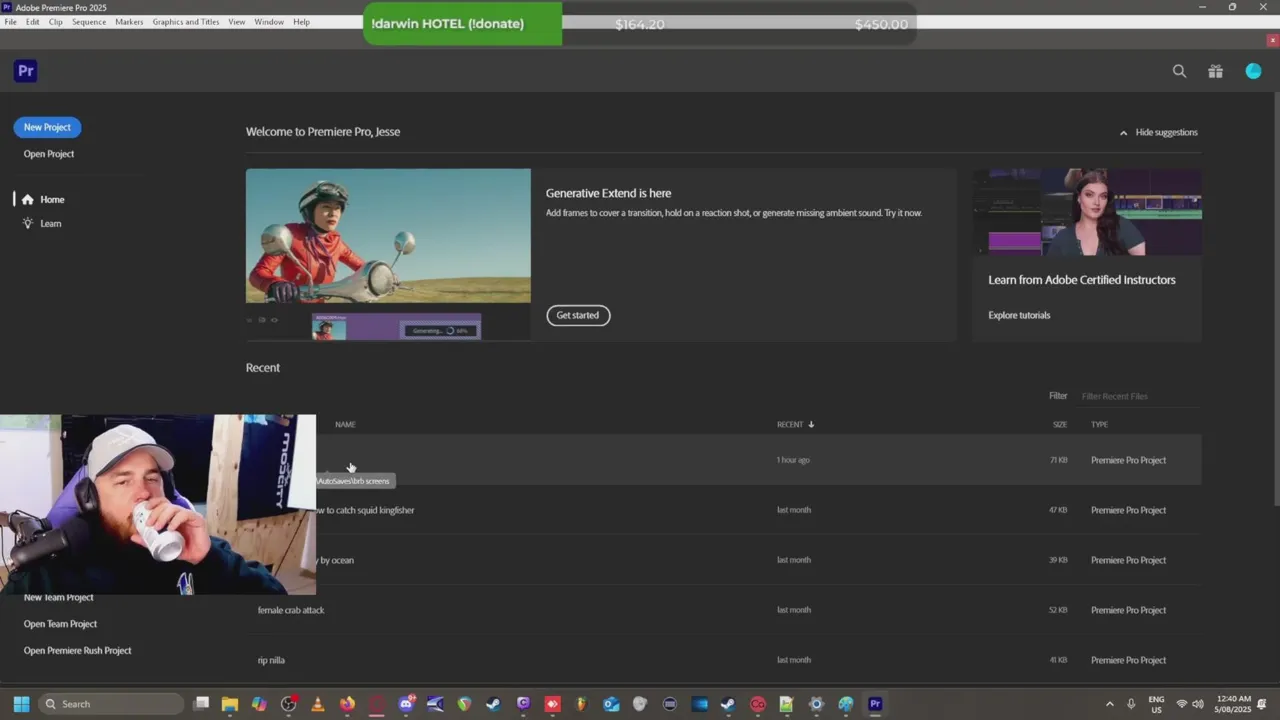Sort recent files by the SIZE column
Screen dimensions: 1280x720
[1059, 424]
